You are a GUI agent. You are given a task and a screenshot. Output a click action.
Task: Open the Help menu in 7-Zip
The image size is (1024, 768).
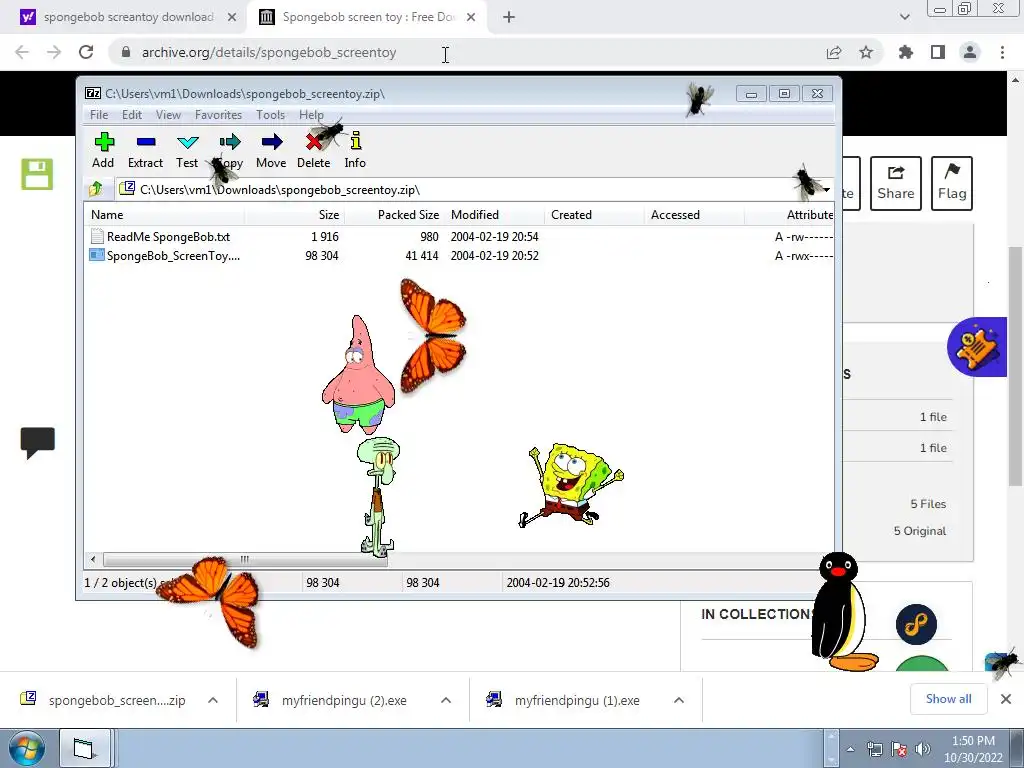[312, 115]
